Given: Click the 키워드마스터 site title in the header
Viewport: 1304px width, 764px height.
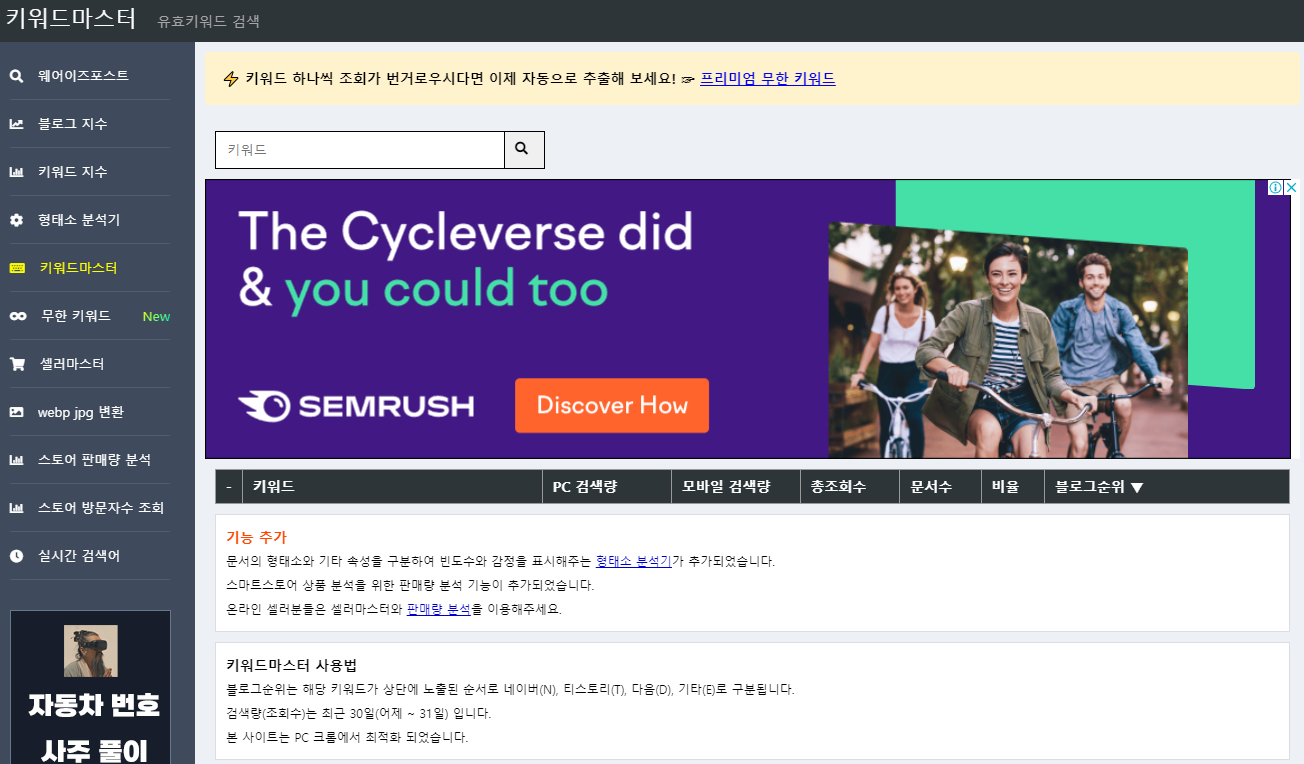Looking at the screenshot, I should (x=71, y=19).
